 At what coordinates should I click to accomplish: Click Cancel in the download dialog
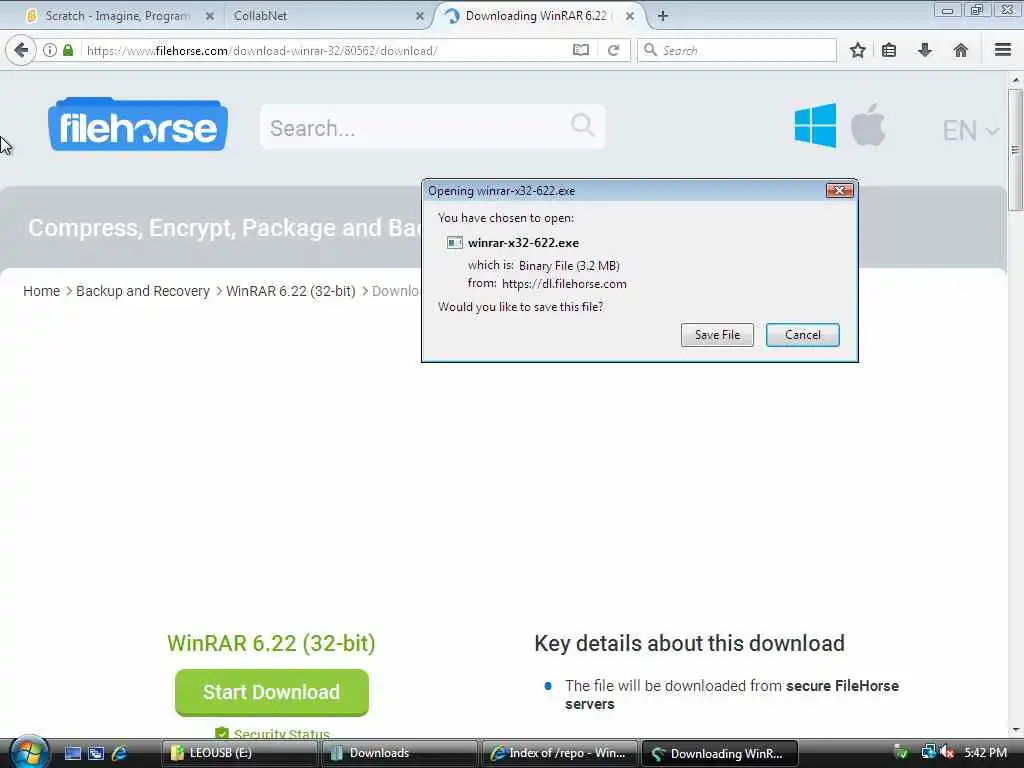pyautogui.click(x=803, y=335)
